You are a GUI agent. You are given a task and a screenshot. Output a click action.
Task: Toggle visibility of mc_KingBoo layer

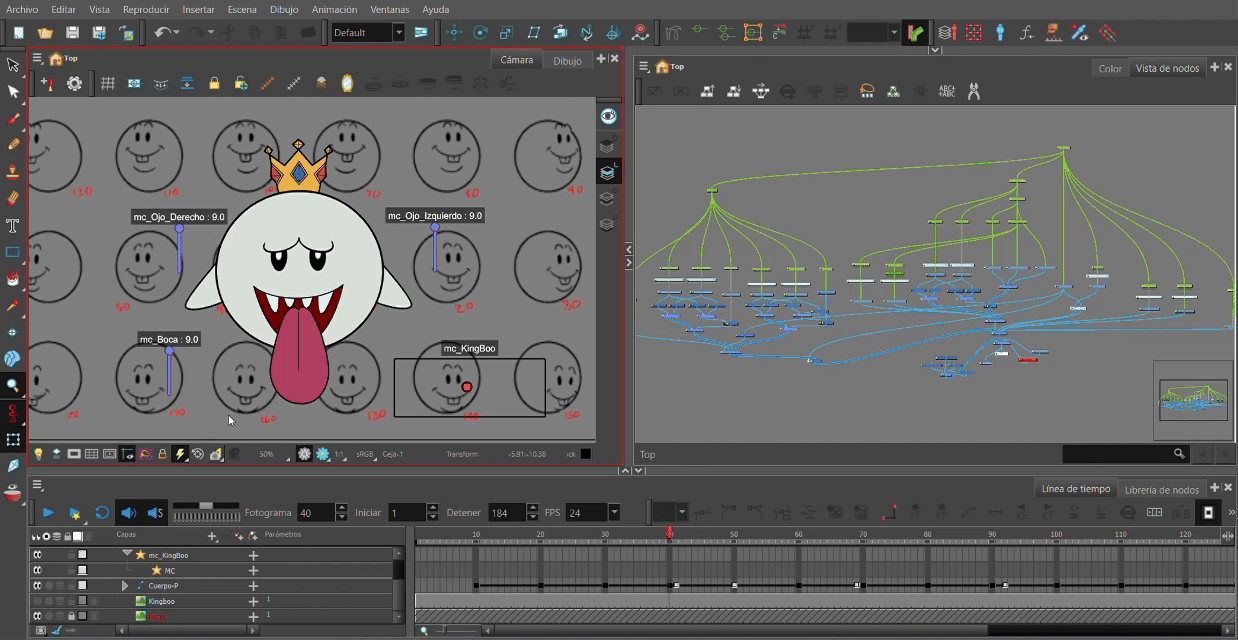(37, 554)
